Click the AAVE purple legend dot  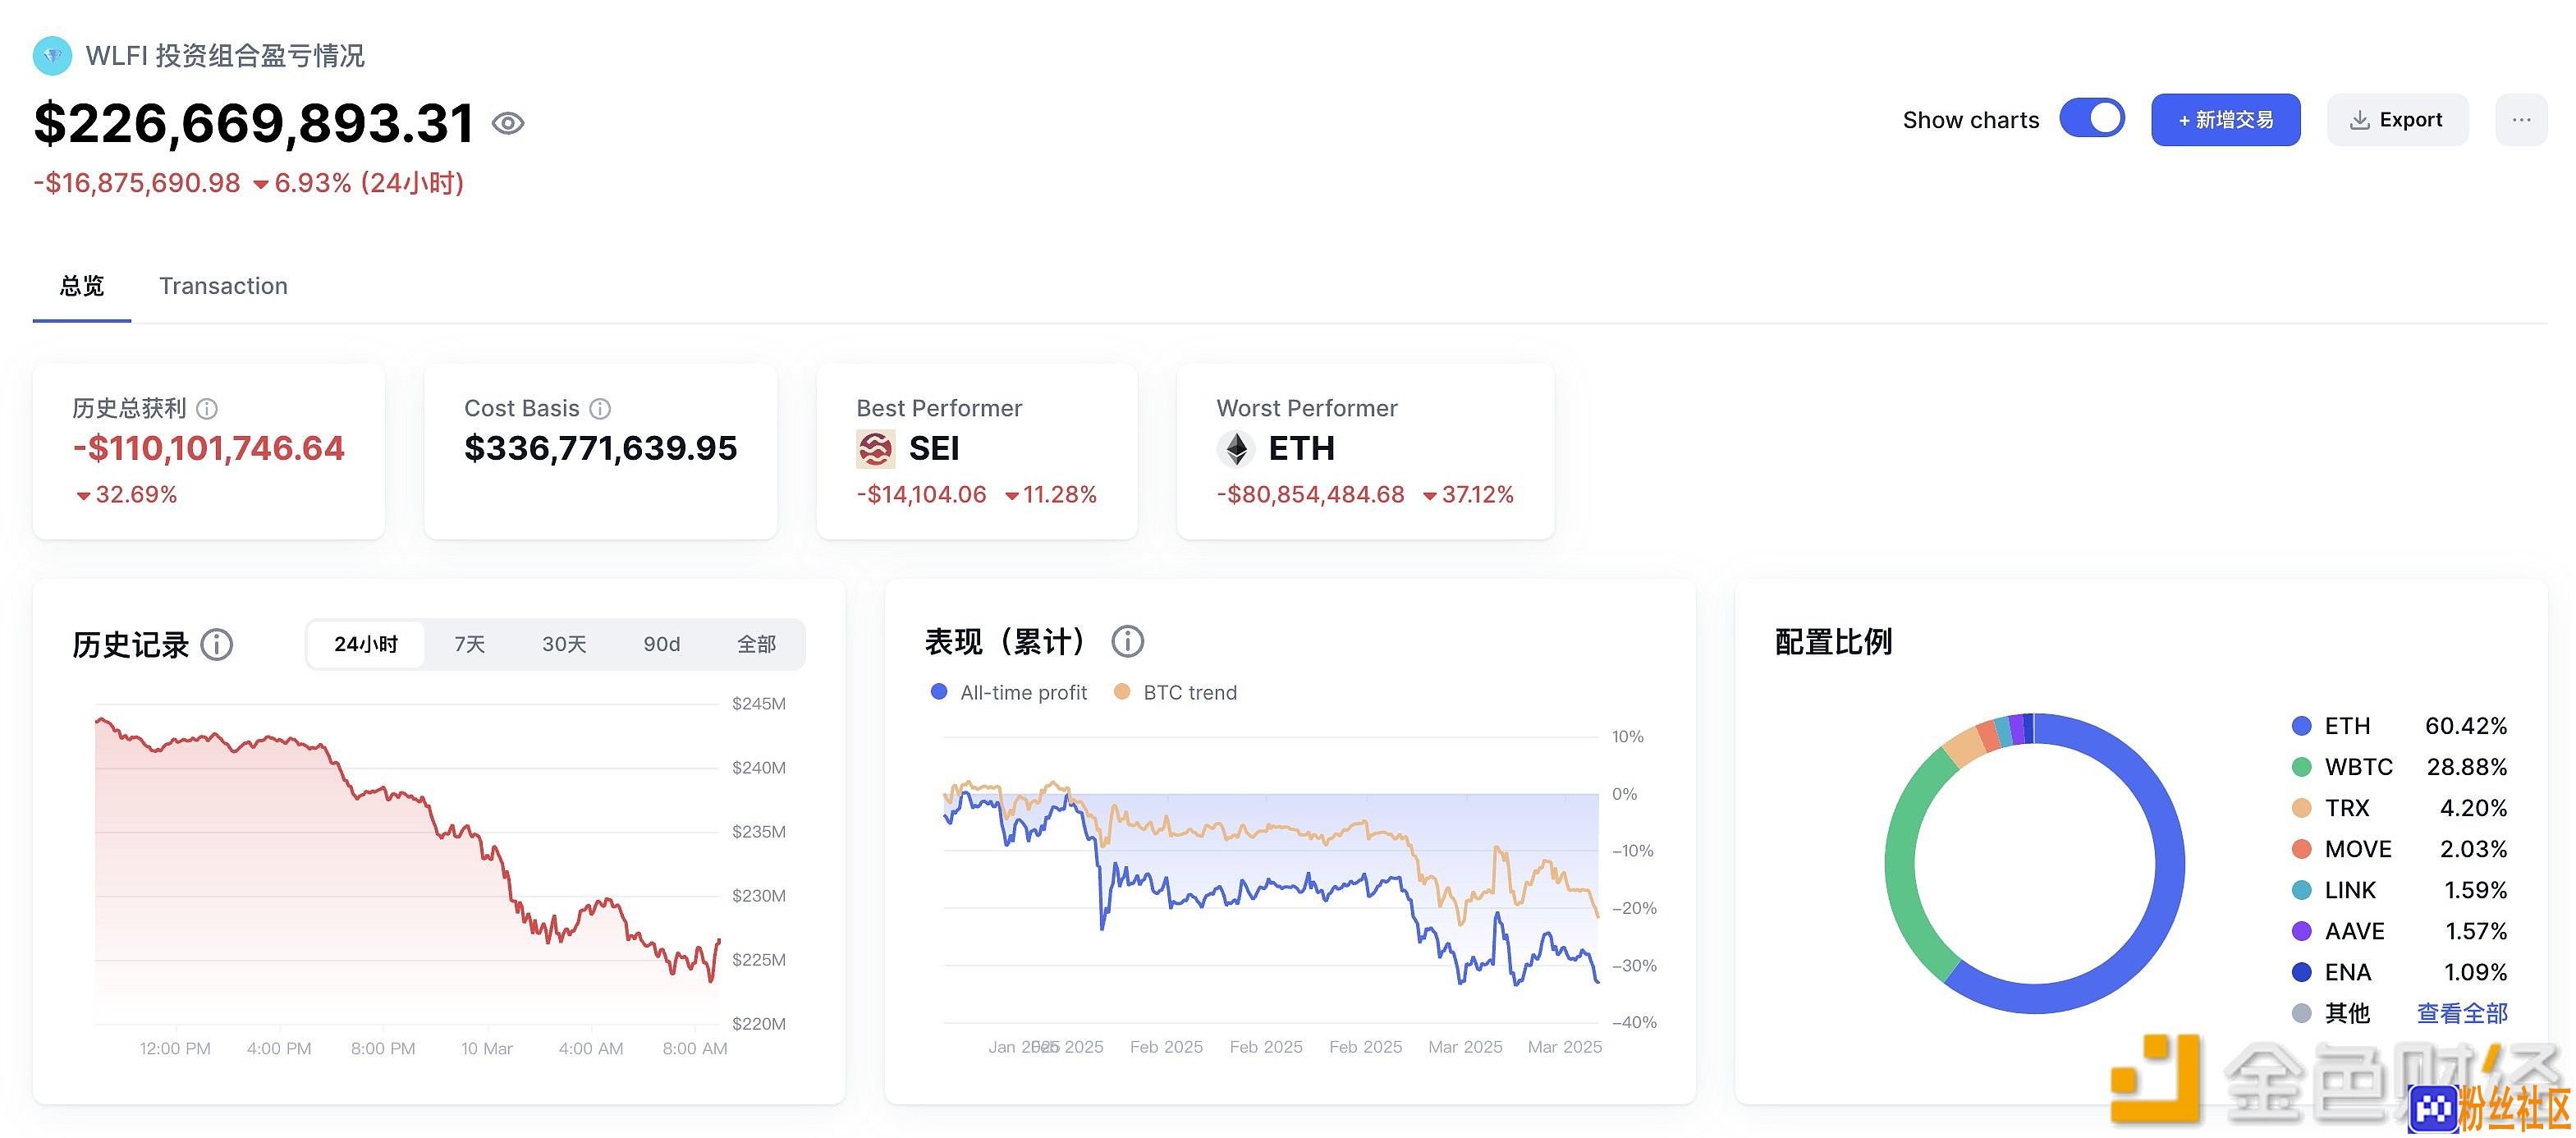point(2302,932)
